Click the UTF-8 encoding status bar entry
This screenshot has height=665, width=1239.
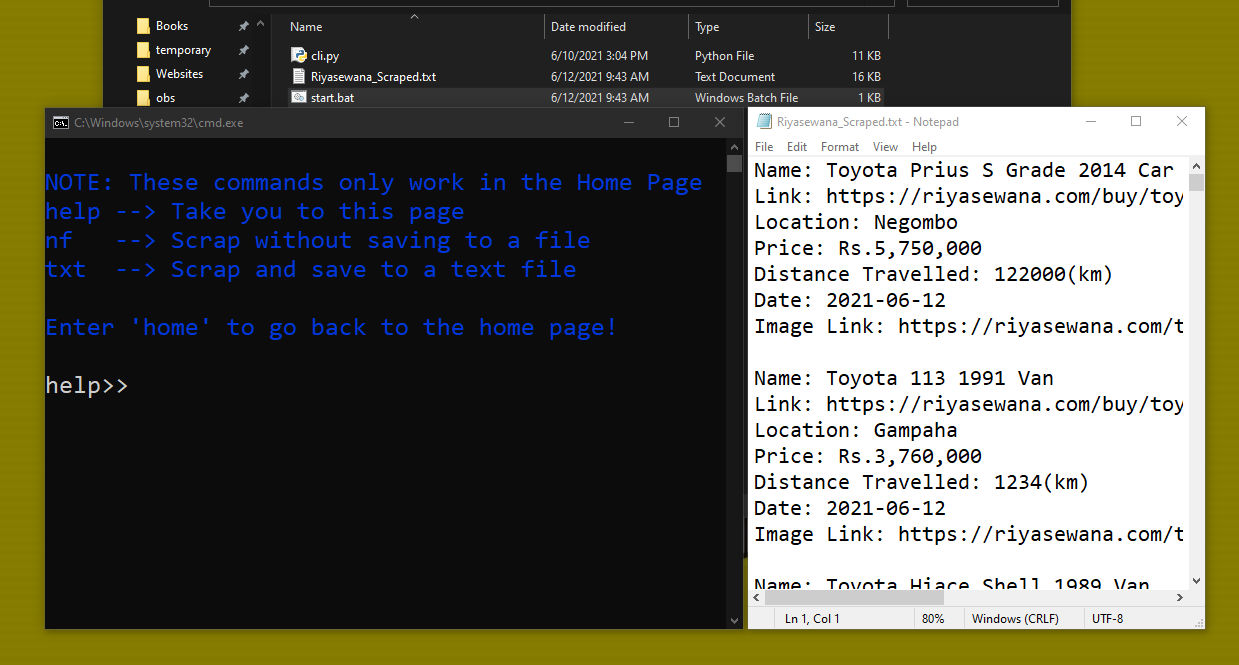tap(1108, 619)
